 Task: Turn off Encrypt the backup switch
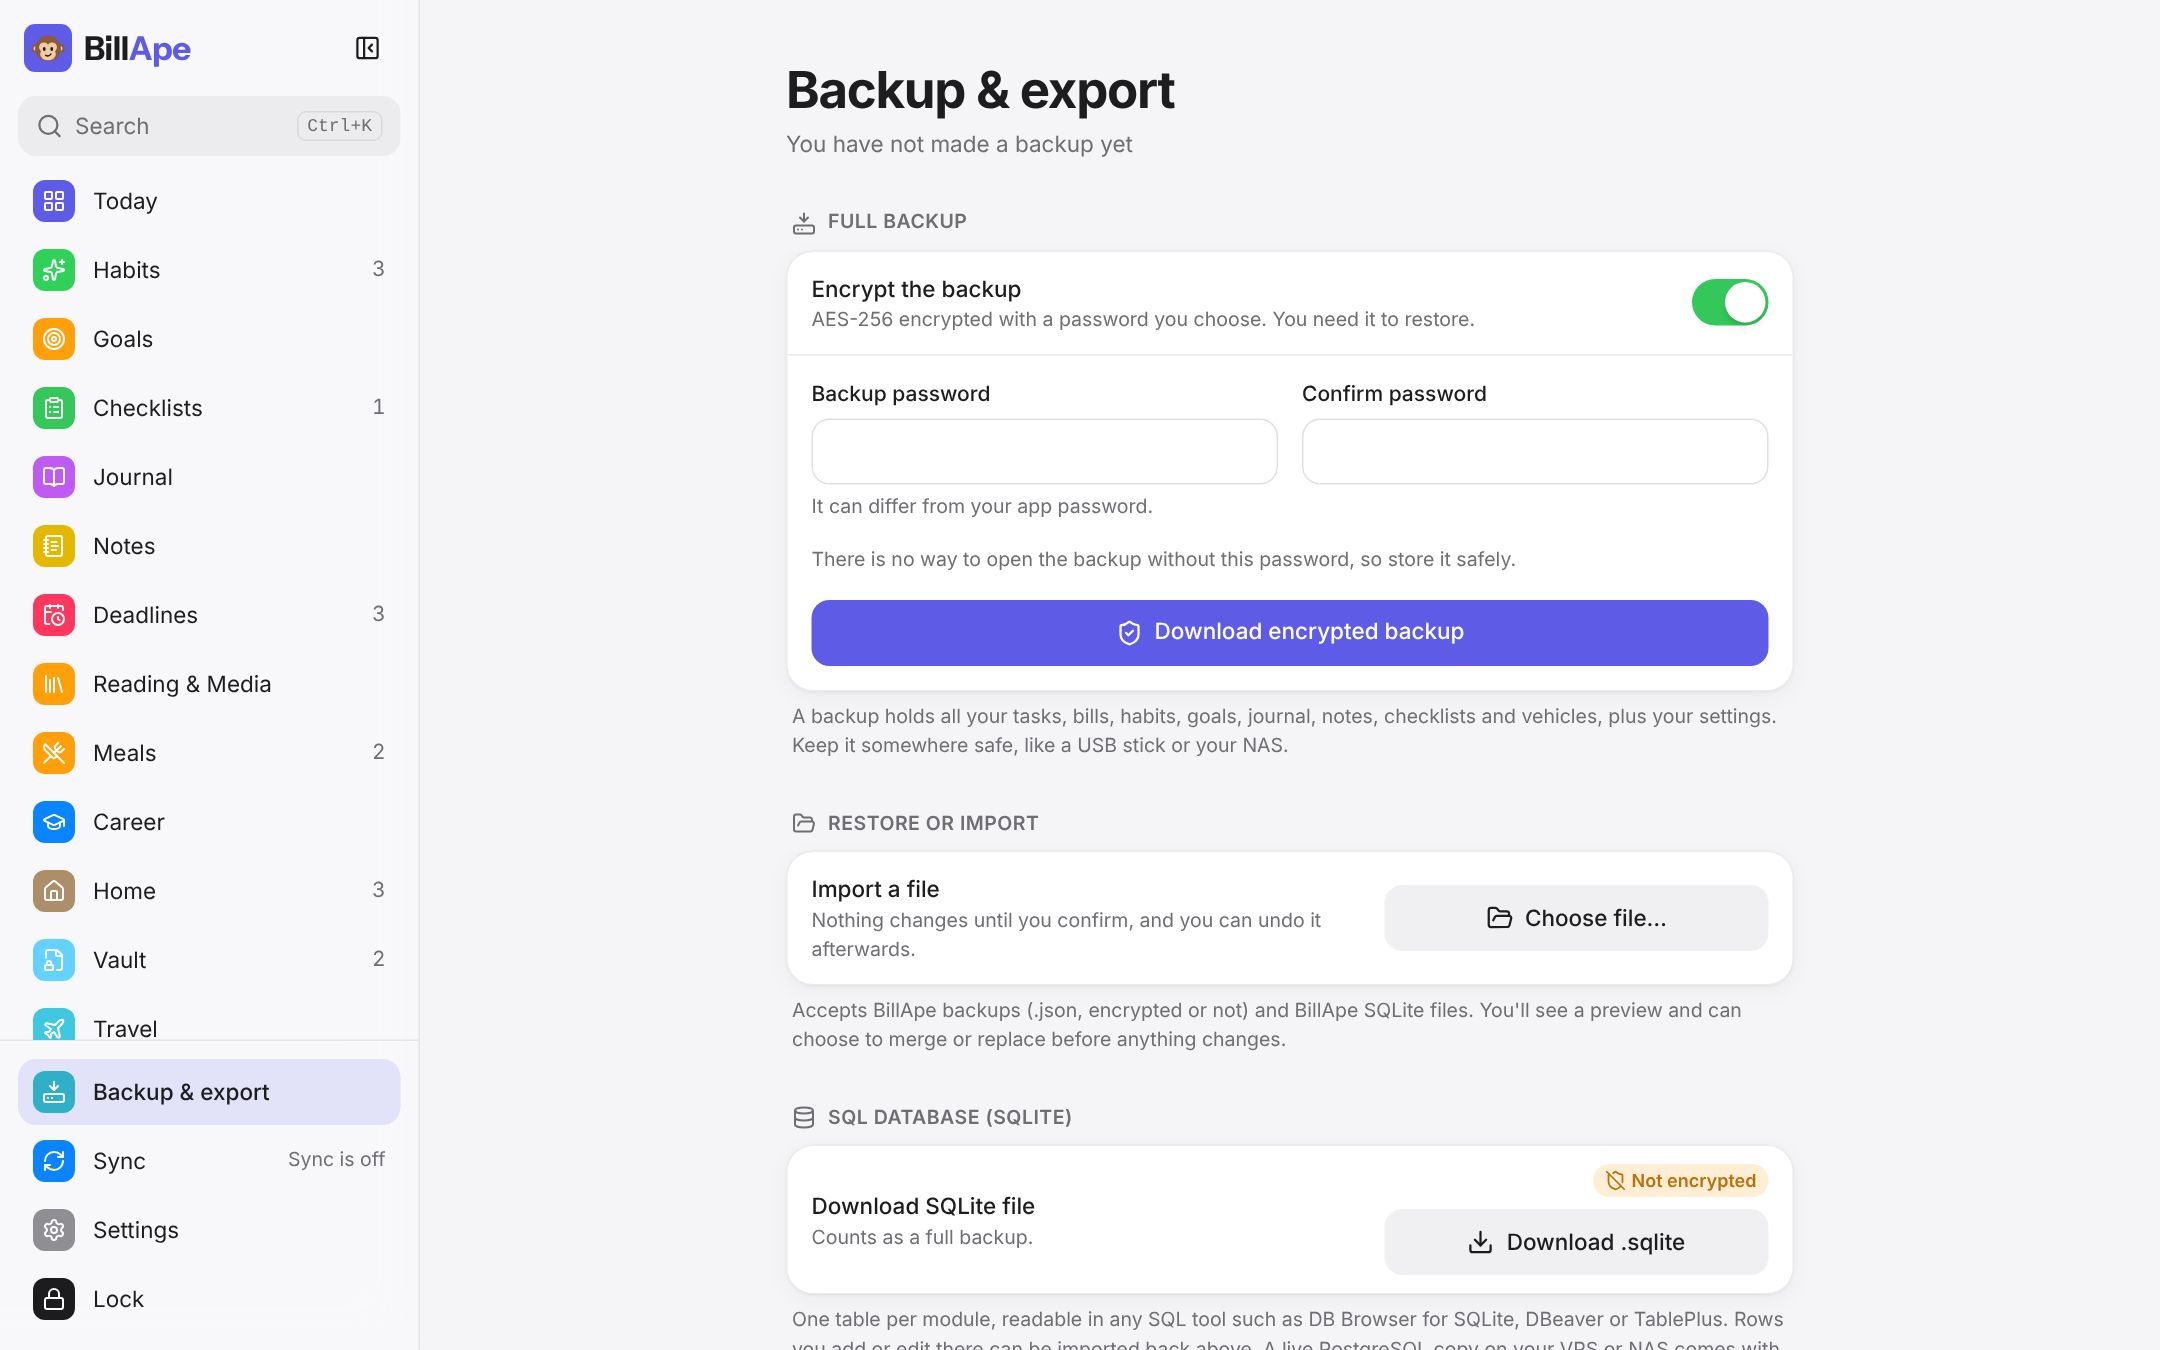1729,302
